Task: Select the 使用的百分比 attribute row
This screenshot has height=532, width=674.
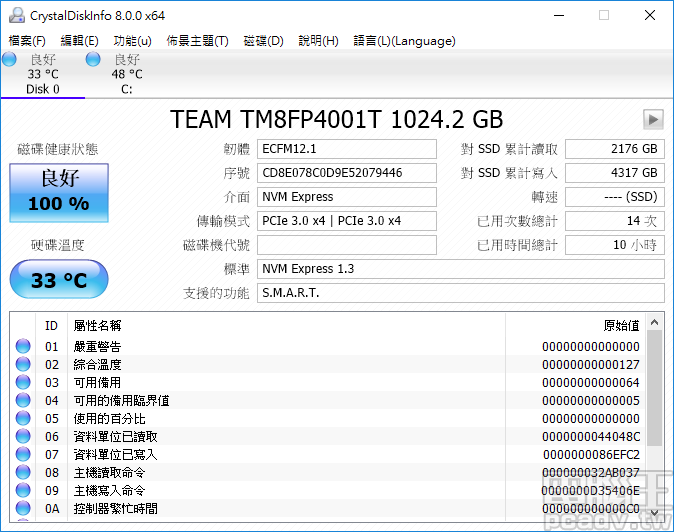Action: click(x=328, y=419)
